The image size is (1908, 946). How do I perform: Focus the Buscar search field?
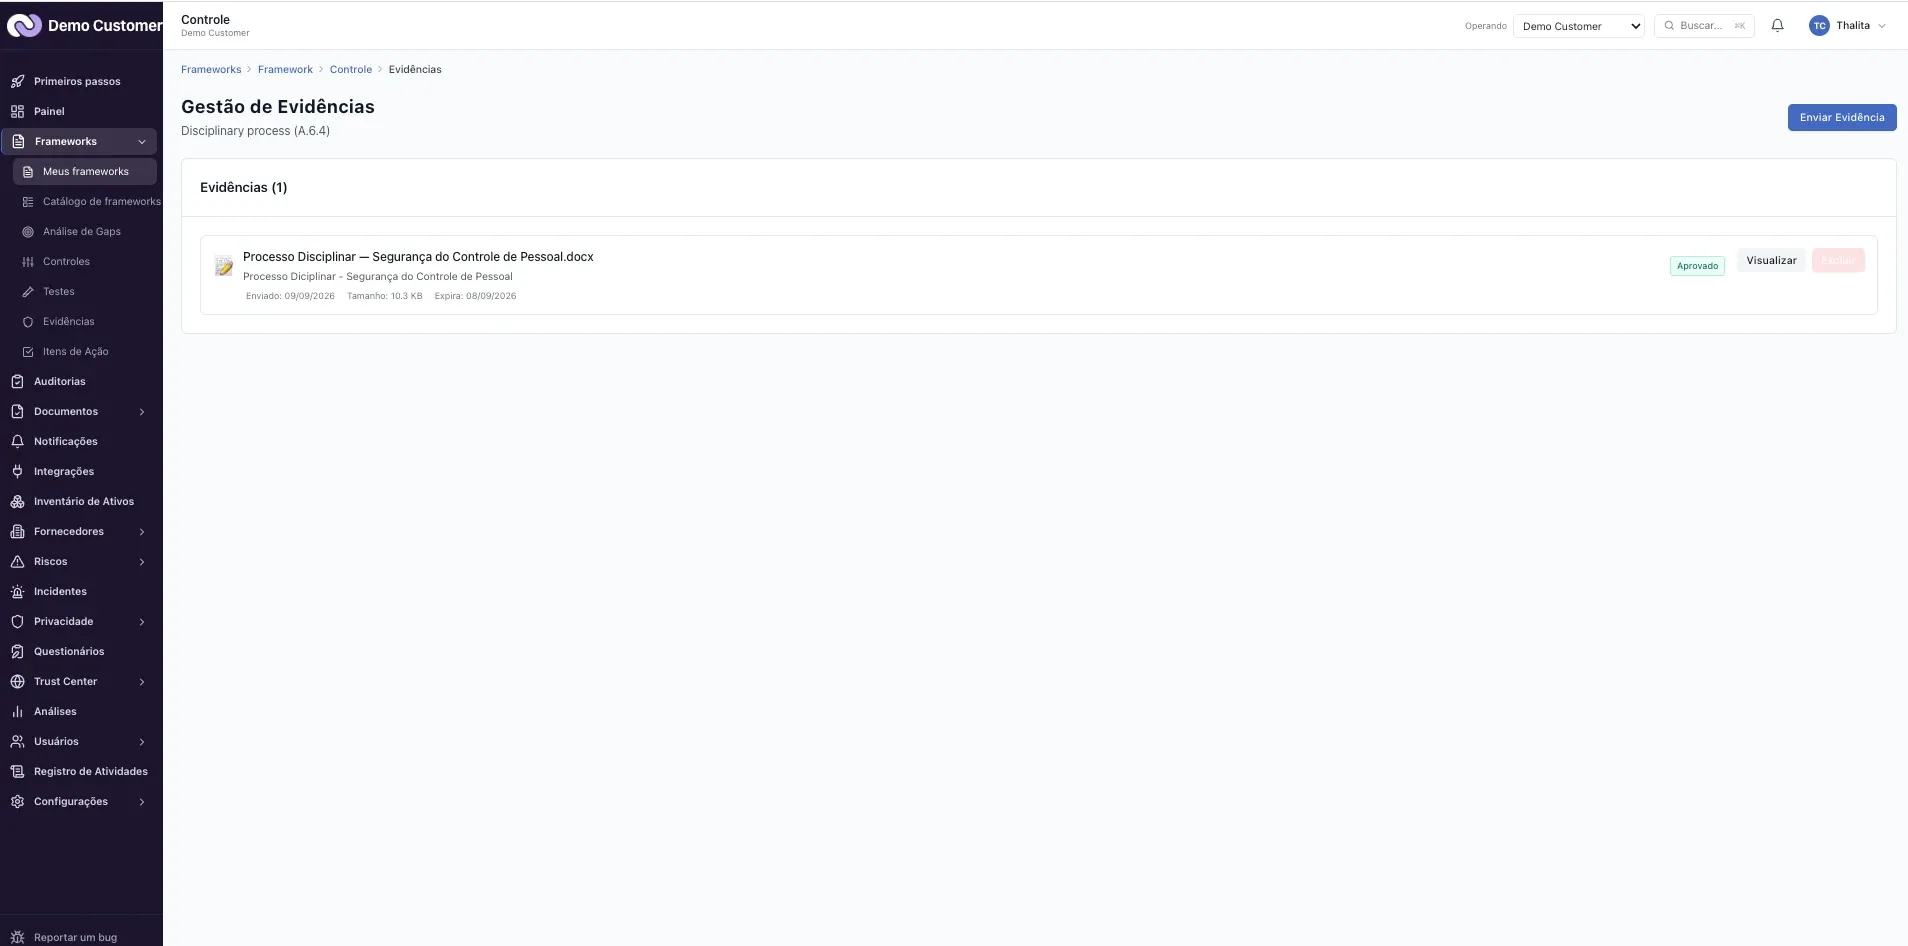[1704, 26]
